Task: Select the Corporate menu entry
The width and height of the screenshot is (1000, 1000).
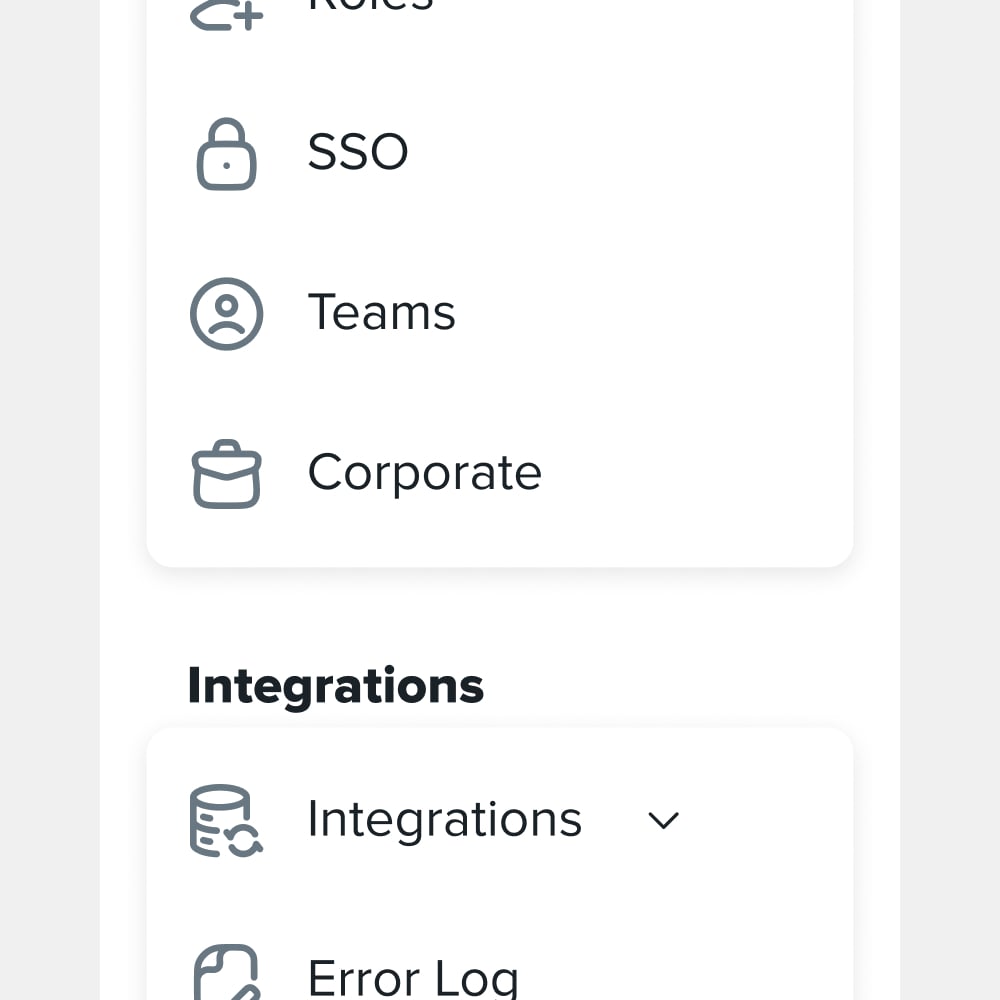Action: tap(424, 473)
